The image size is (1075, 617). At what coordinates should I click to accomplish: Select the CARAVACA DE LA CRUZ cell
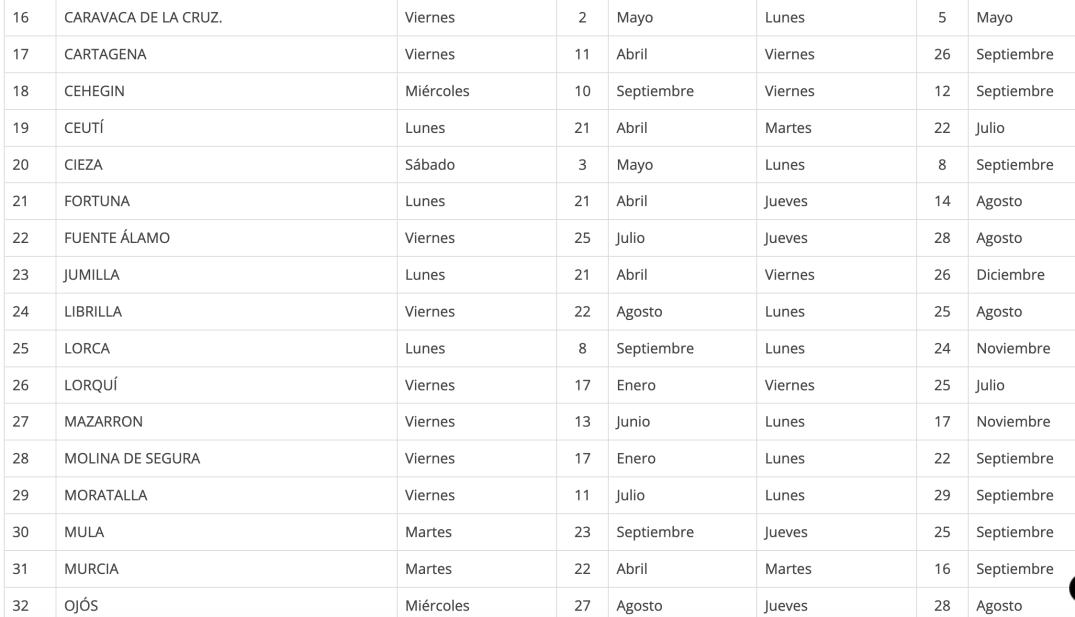[143, 18]
